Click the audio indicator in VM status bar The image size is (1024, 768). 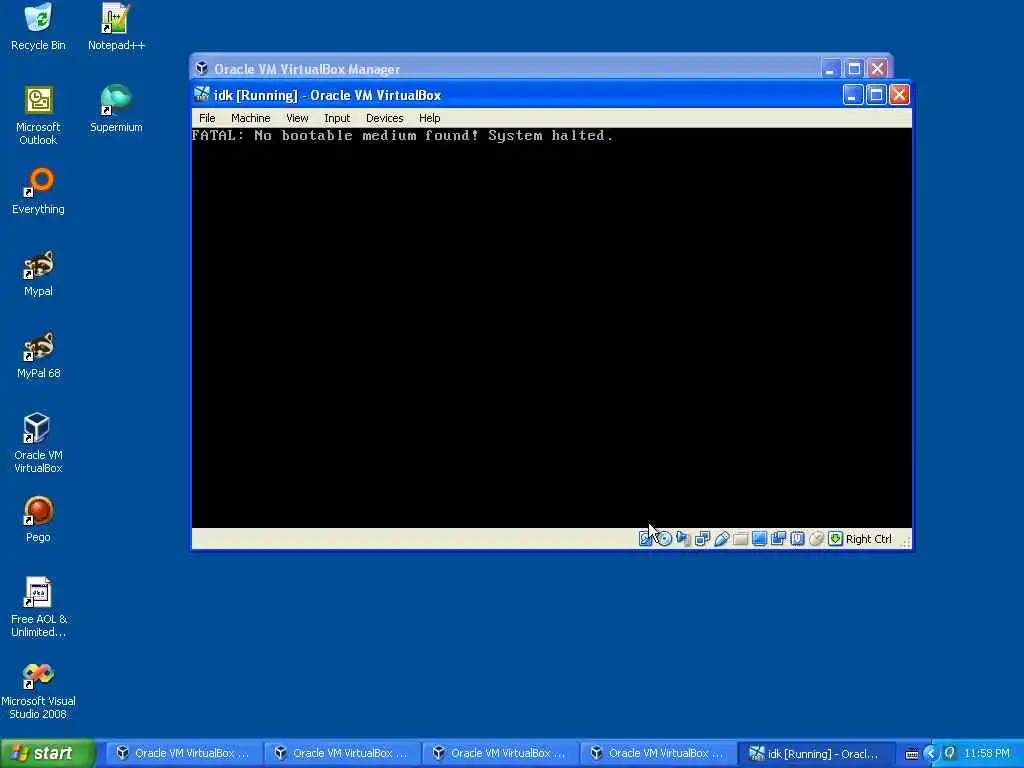pos(683,539)
